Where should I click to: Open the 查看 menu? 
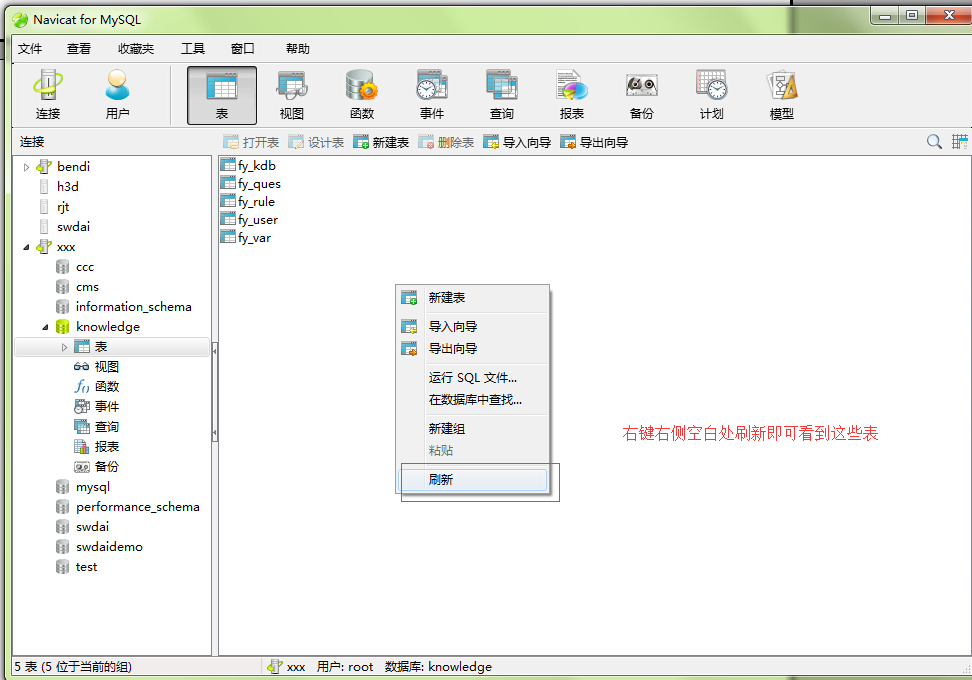(x=79, y=48)
